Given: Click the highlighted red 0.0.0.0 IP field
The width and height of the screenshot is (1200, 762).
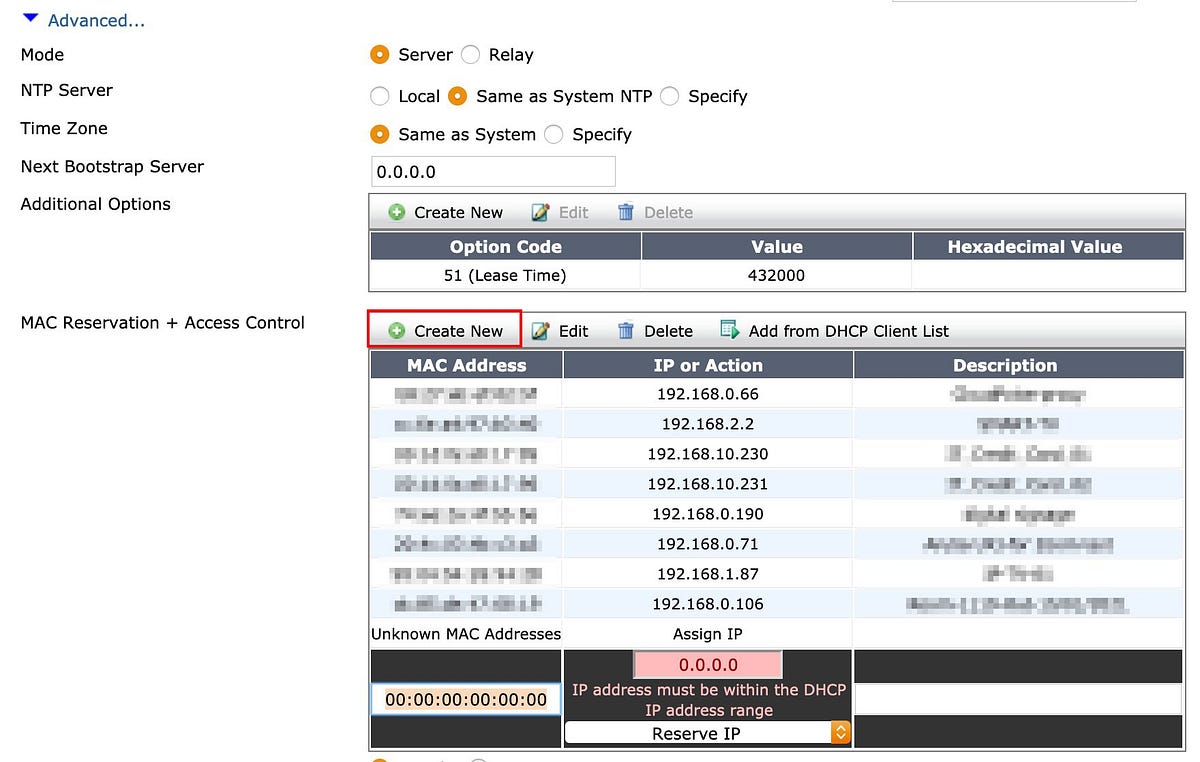Looking at the screenshot, I should 708,664.
